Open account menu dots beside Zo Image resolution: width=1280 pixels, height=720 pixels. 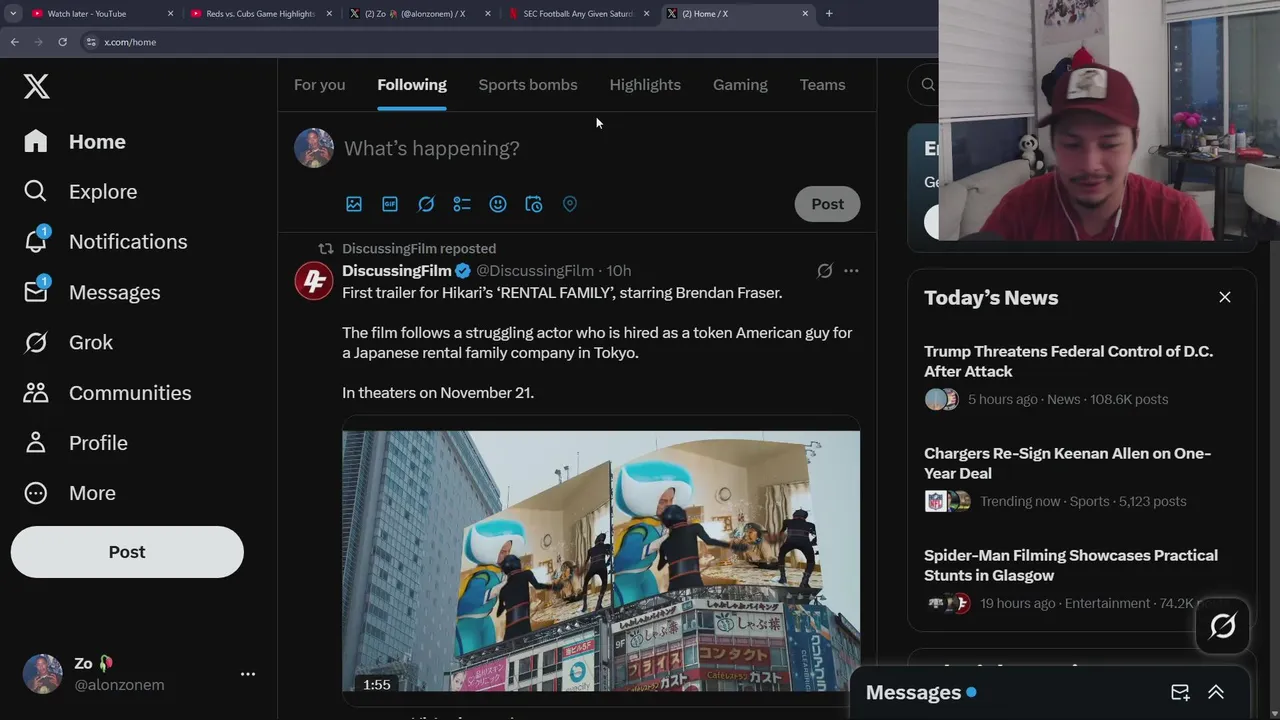point(248,674)
